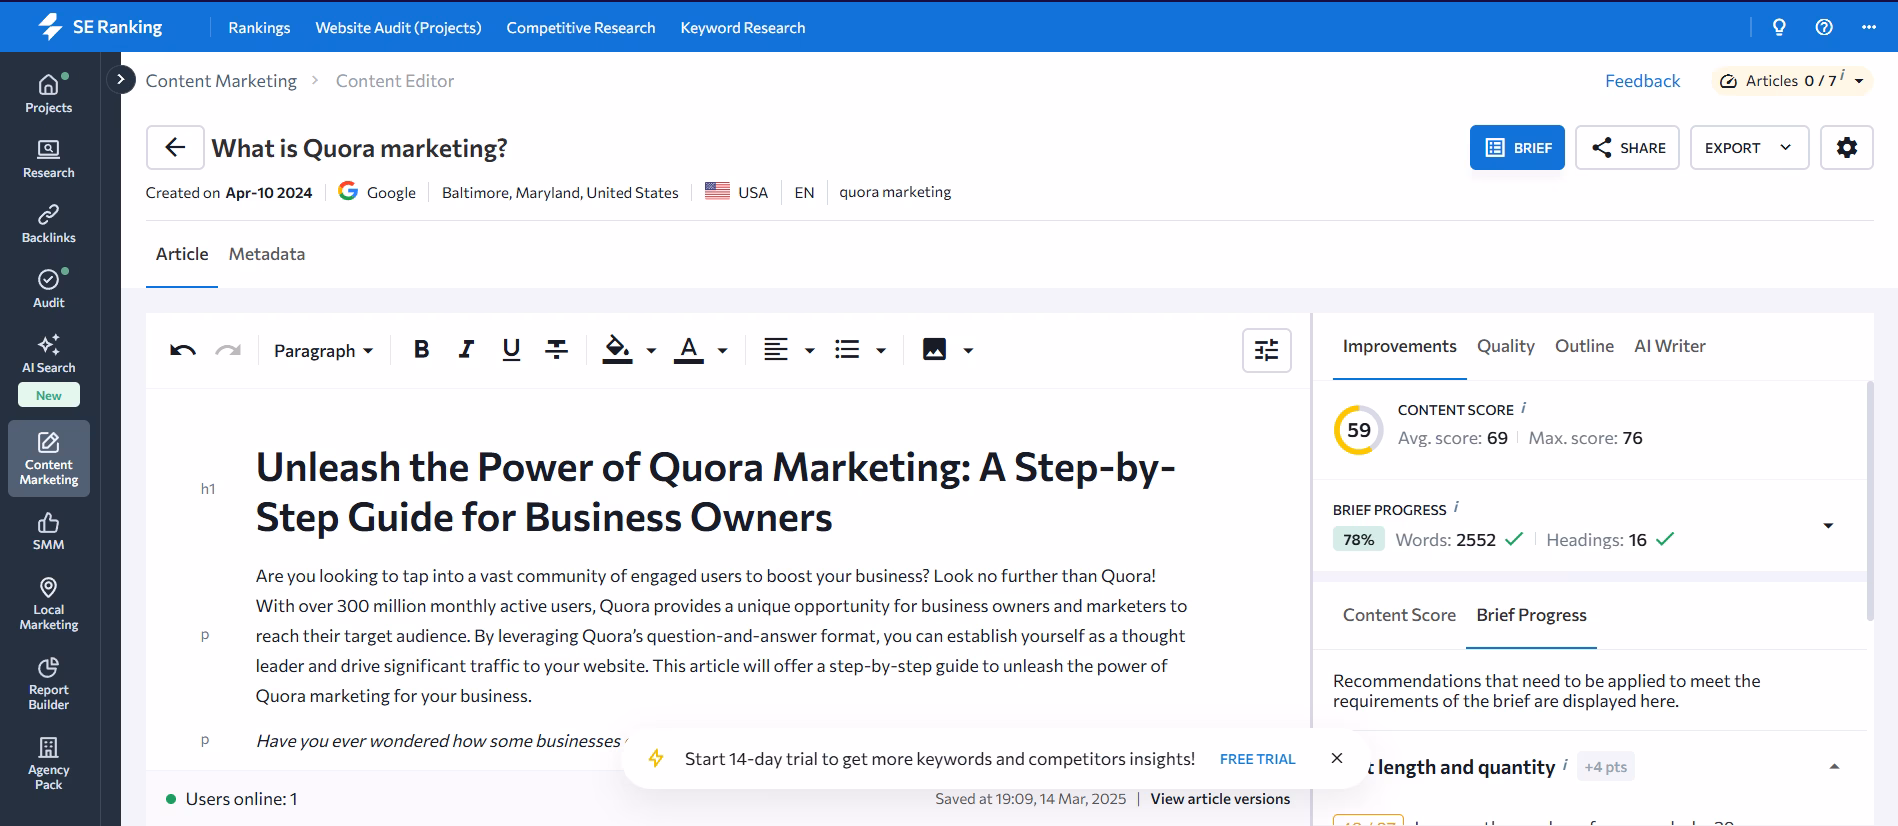Open Backlinks in the sidebar
Screen dimensions: 1898x826
click(49, 224)
